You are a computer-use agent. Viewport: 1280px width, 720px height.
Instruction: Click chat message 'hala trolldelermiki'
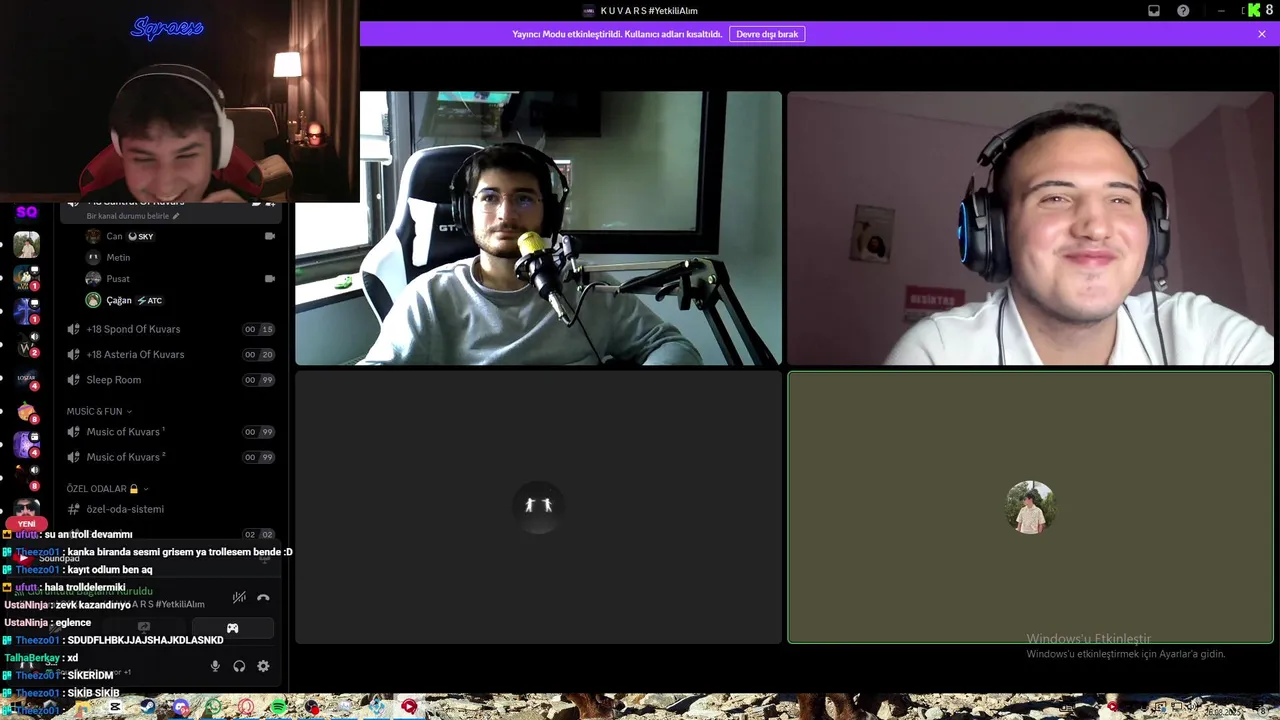click(84, 587)
